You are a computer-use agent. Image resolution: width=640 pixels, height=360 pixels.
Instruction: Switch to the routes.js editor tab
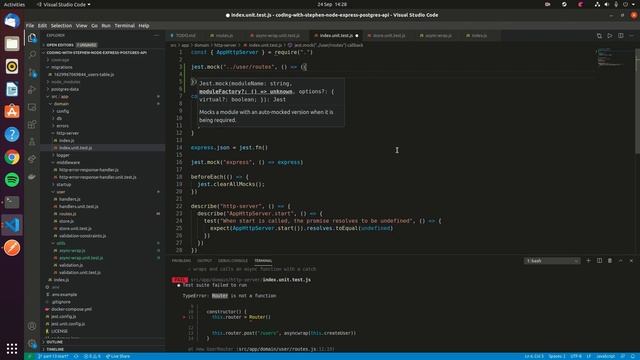pyautogui.click(x=222, y=36)
